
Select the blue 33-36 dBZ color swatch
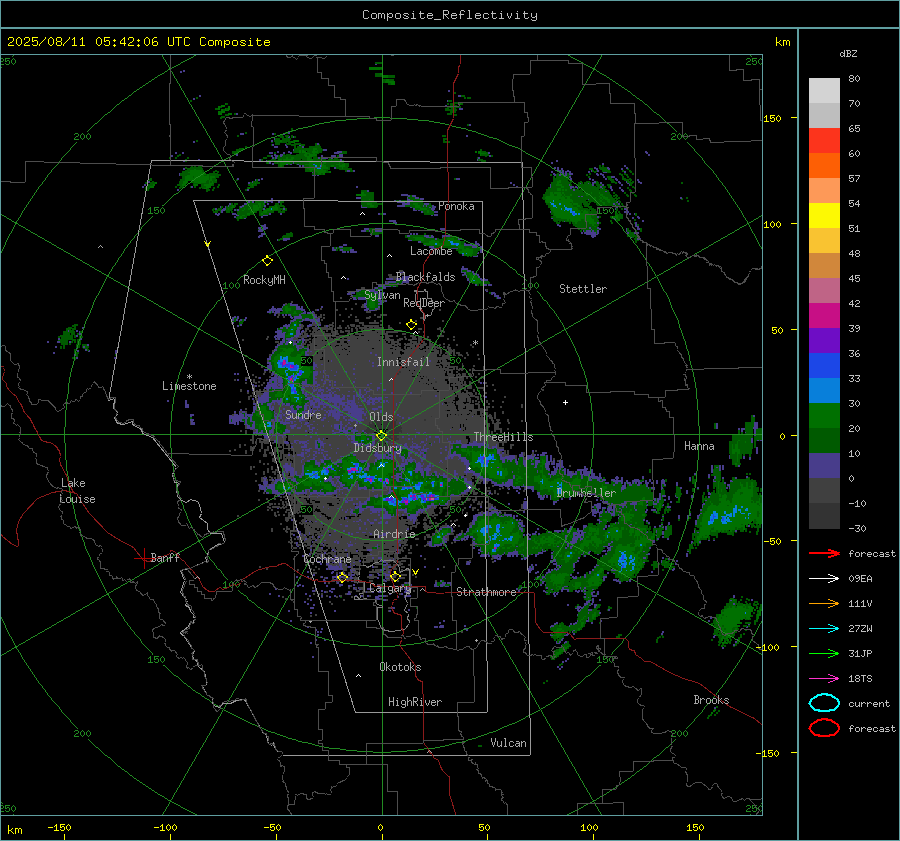[824, 366]
